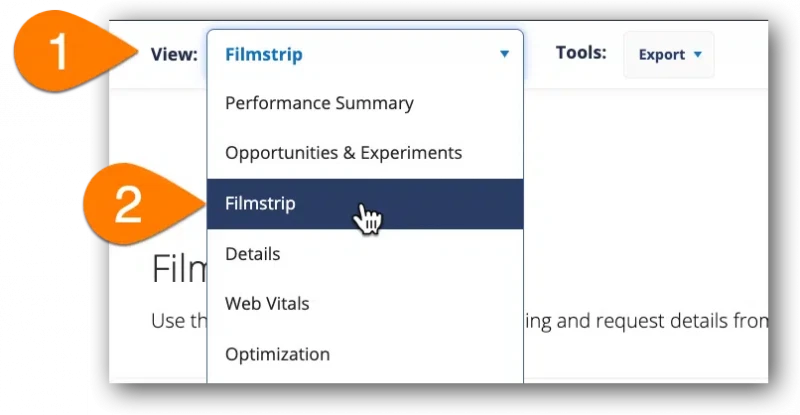Open the View combo box showing Filmstrip

coord(365,54)
